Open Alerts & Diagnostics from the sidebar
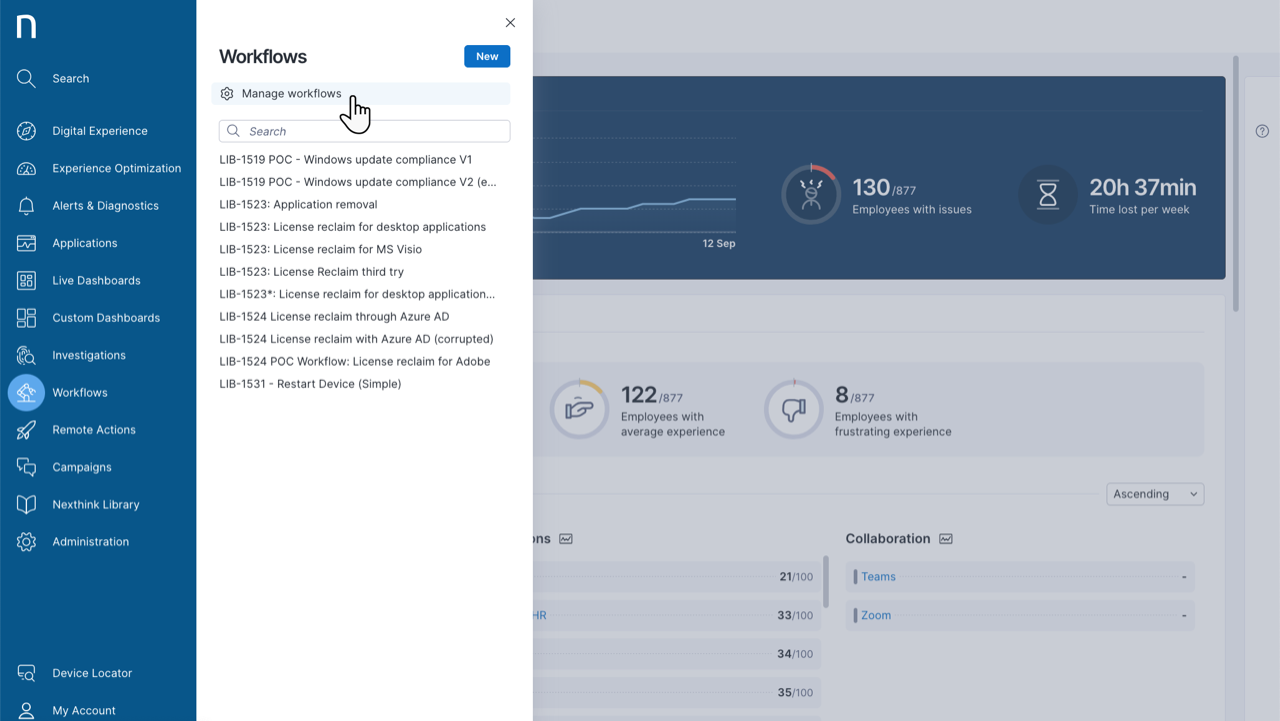The height and width of the screenshot is (721, 1280). click(26, 205)
